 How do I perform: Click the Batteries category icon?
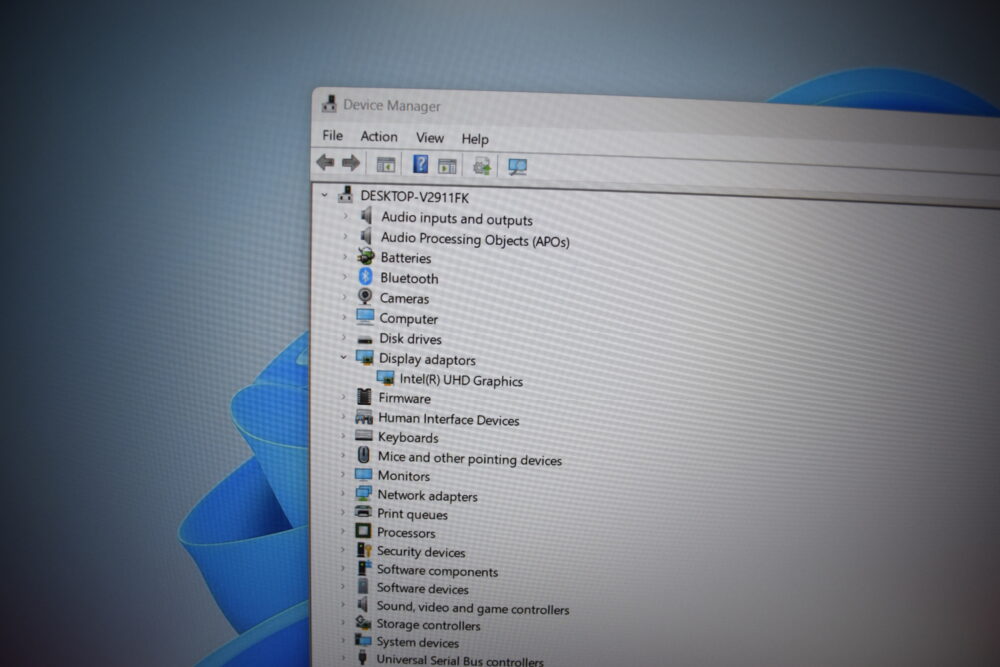pyautogui.click(x=365, y=256)
